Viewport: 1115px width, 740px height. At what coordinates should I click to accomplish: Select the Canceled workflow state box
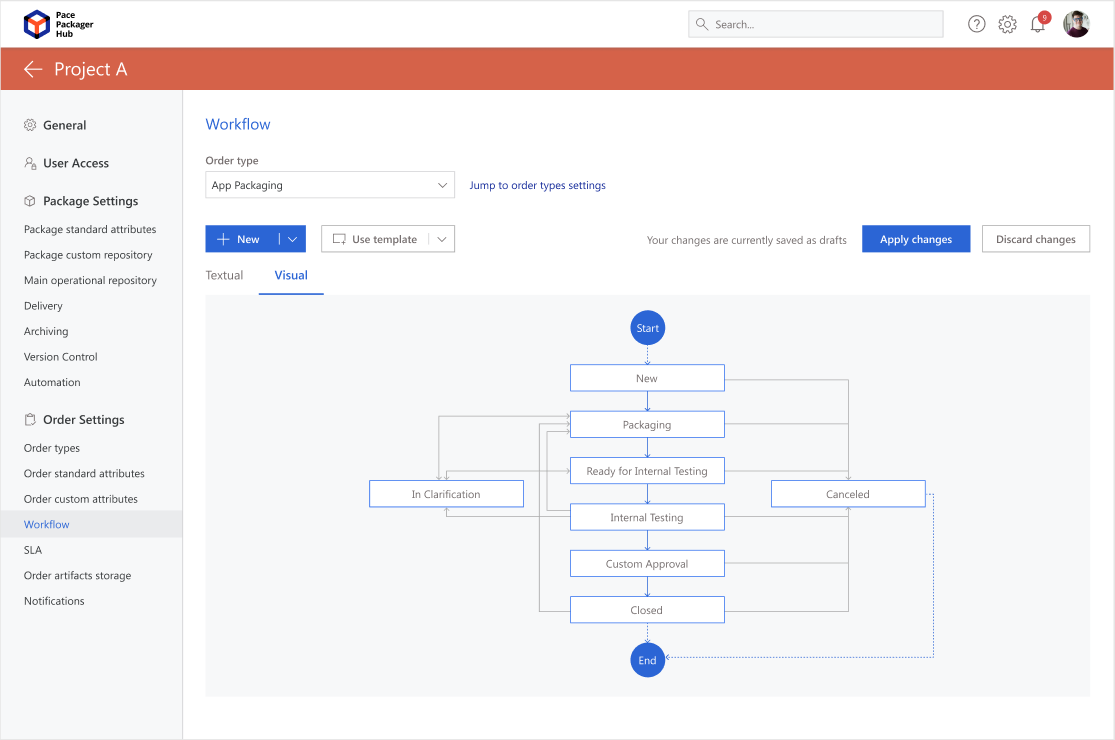(x=848, y=494)
